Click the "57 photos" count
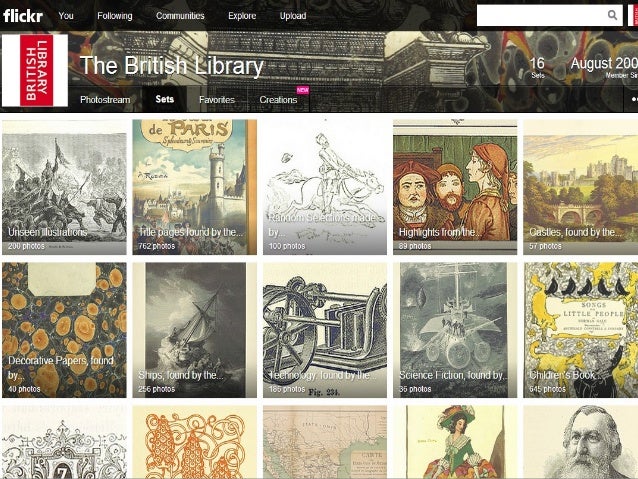Viewport: 638px width, 479px height. tap(545, 246)
